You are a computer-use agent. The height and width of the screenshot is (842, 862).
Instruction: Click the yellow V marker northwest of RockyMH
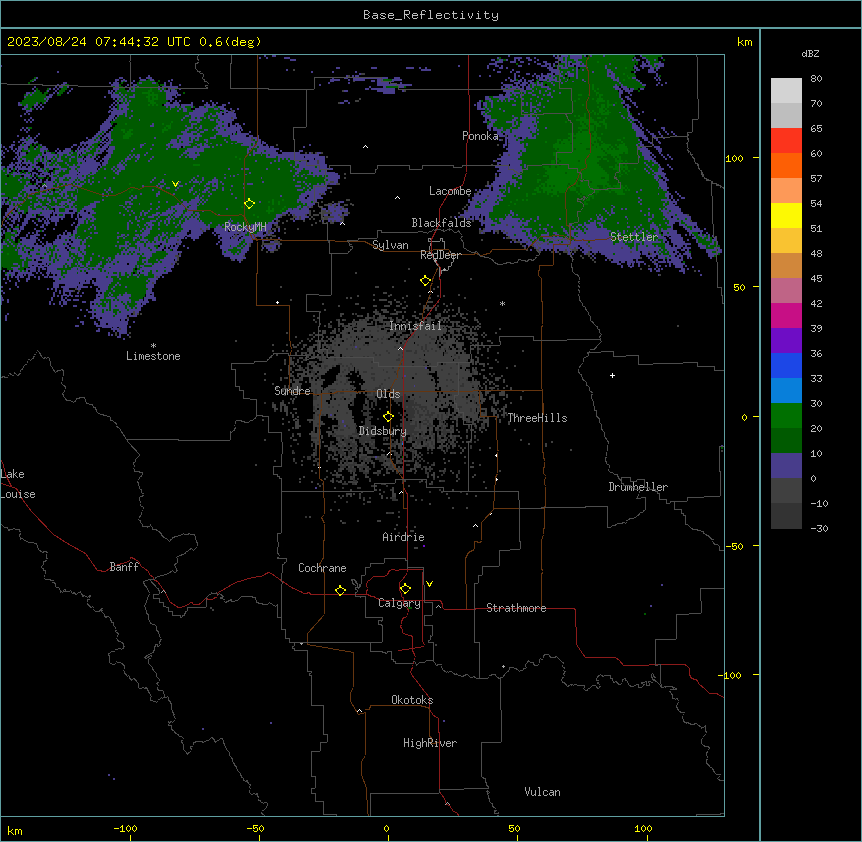[175, 184]
